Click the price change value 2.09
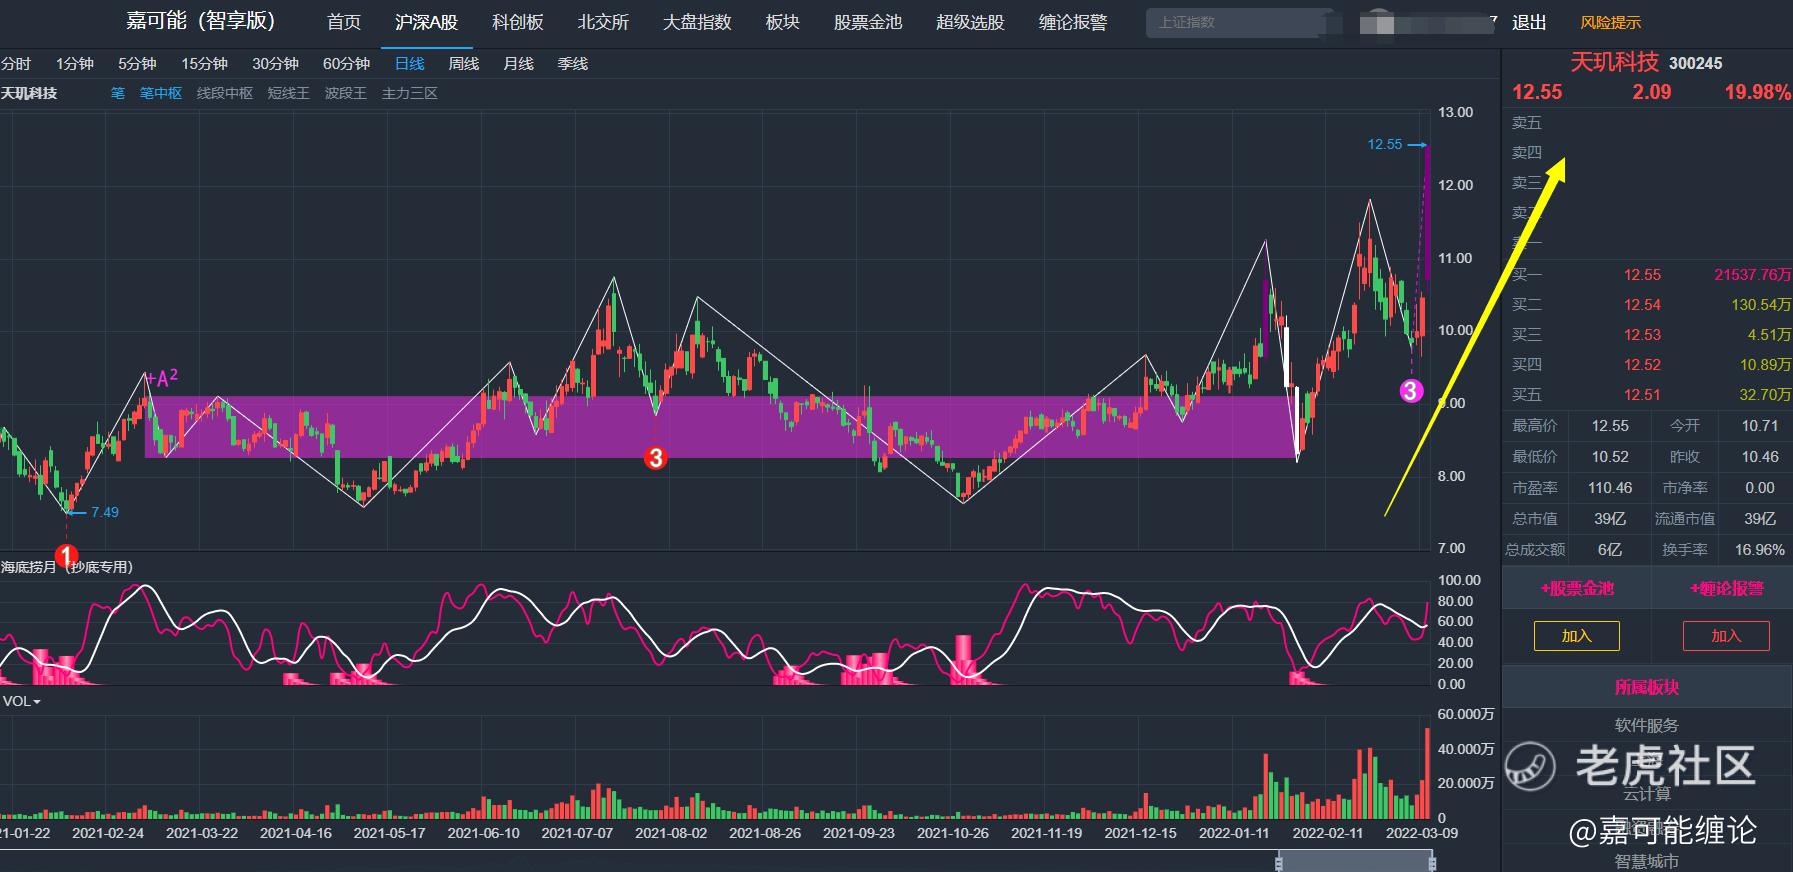The image size is (1793, 872). coord(1652,92)
